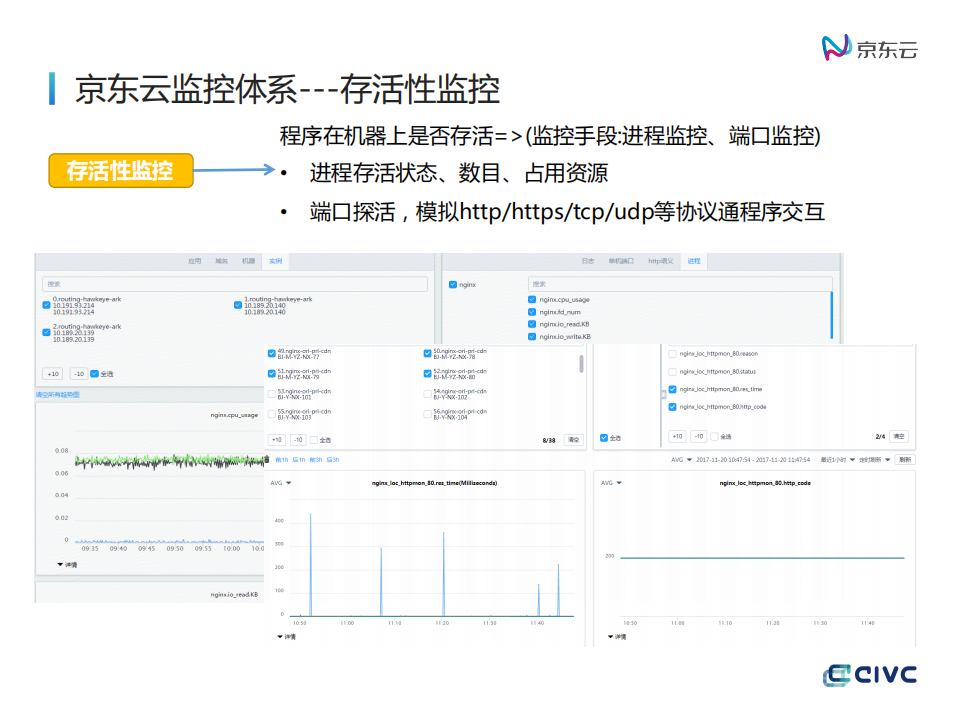Enable 全选 select-all in the instance panel
The height and width of the screenshot is (719, 959).
[x=95, y=374]
